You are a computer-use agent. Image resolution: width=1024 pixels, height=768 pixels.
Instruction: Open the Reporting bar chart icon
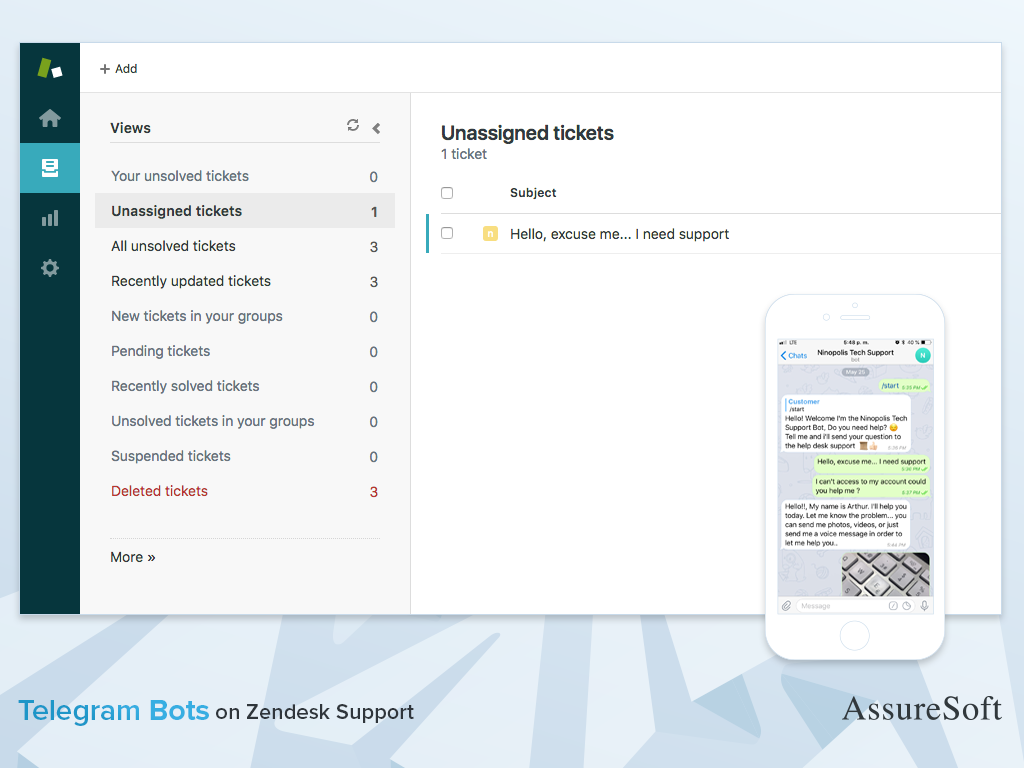(x=50, y=218)
